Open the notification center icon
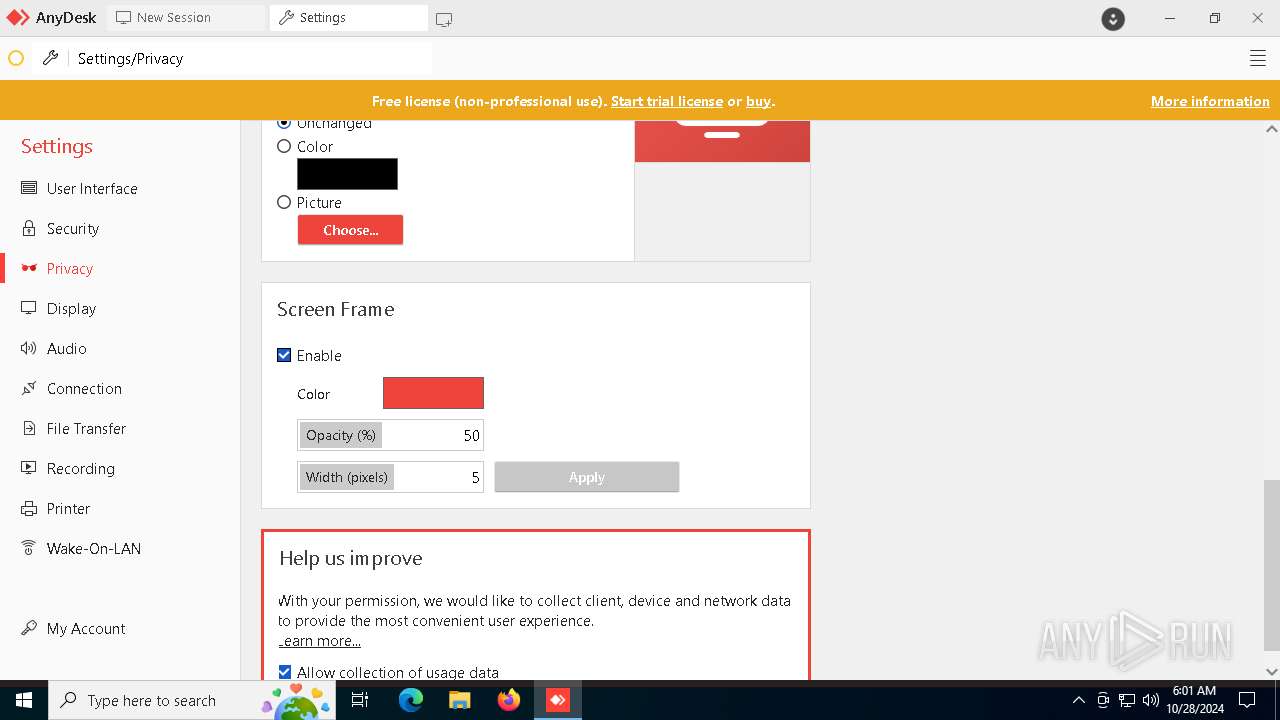The width and height of the screenshot is (1280, 720). pos(1247,700)
